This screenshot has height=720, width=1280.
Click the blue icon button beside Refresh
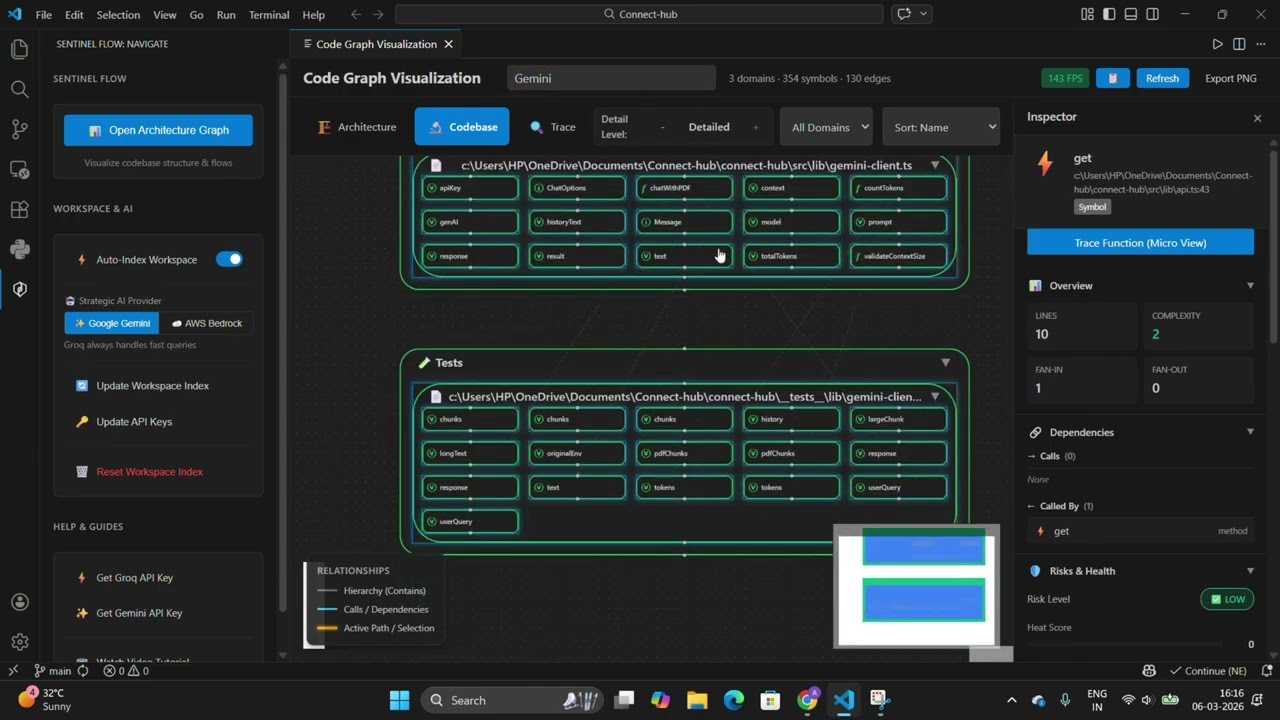click(1112, 78)
